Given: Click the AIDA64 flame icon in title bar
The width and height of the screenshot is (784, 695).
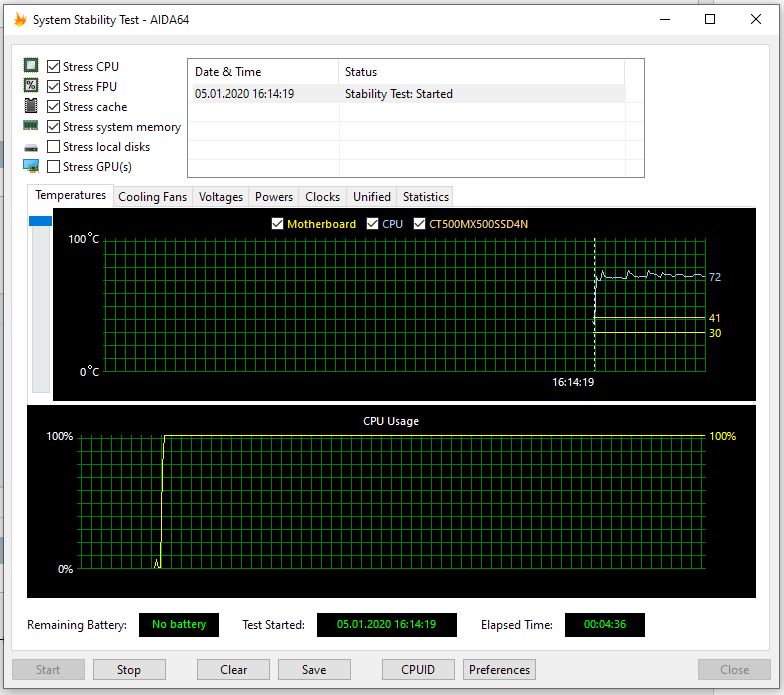Looking at the screenshot, I should tap(20, 20).
